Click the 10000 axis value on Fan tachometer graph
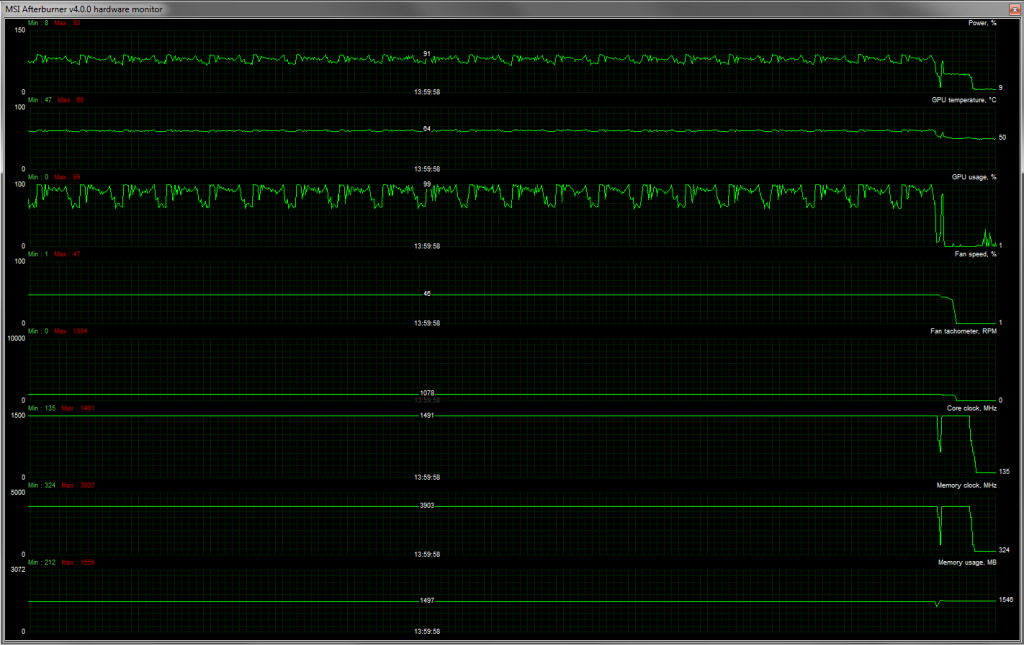 point(15,338)
